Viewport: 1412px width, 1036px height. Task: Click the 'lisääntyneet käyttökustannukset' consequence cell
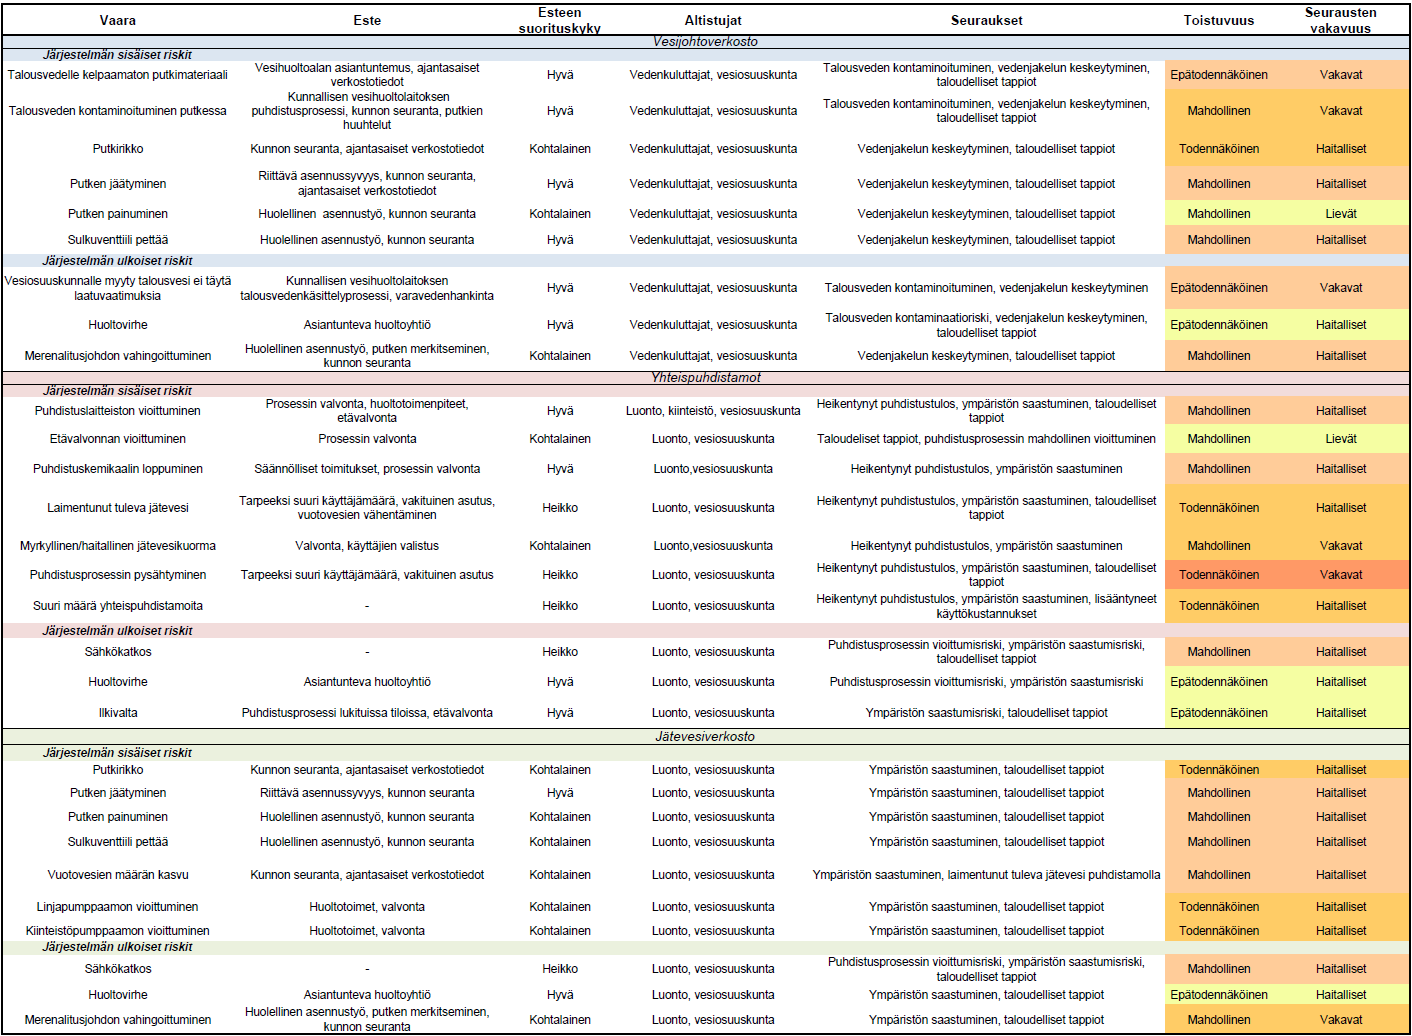[987, 606]
